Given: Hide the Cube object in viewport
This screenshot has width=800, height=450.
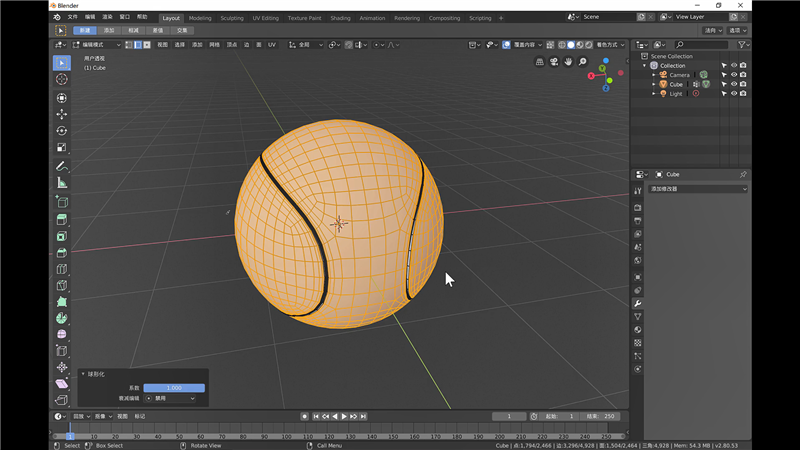Looking at the screenshot, I should tap(734, 84).
